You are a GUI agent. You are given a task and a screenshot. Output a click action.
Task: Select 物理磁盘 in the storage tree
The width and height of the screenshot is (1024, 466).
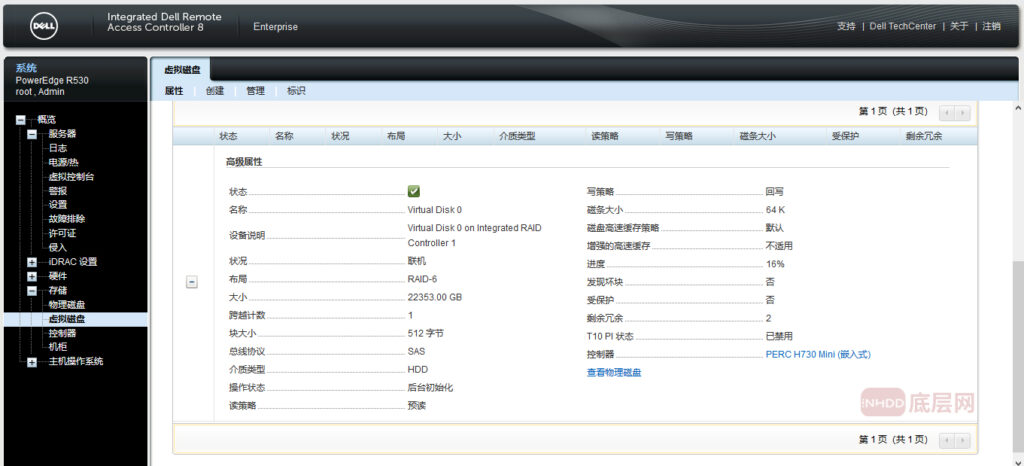(67, 305)
